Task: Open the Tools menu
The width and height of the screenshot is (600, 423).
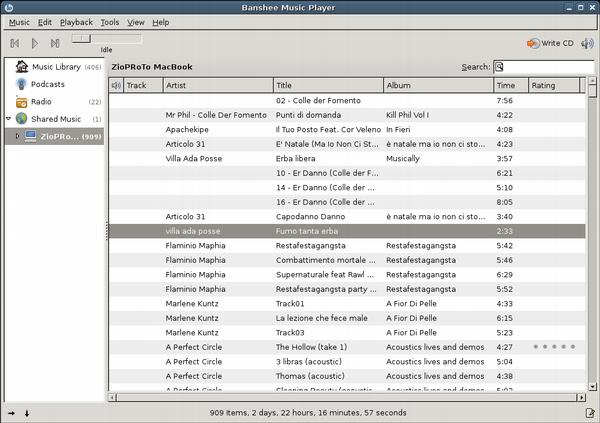Action: [x=109, y=22]
